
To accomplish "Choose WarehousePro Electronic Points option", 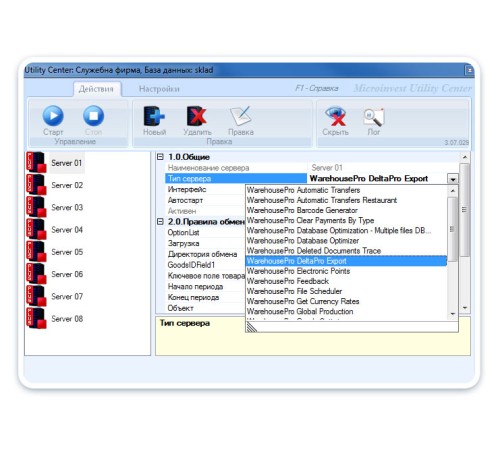I will point(346,271).
